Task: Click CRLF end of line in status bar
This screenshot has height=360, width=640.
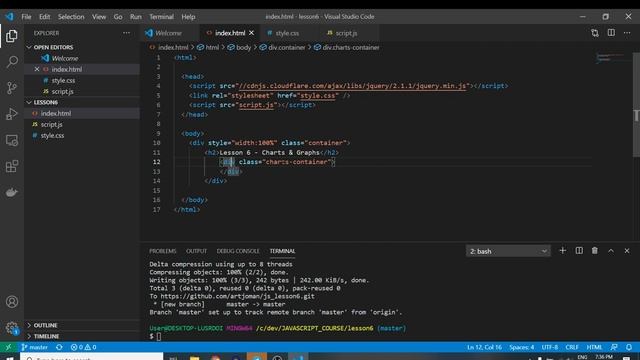Action: coord(572,347)
